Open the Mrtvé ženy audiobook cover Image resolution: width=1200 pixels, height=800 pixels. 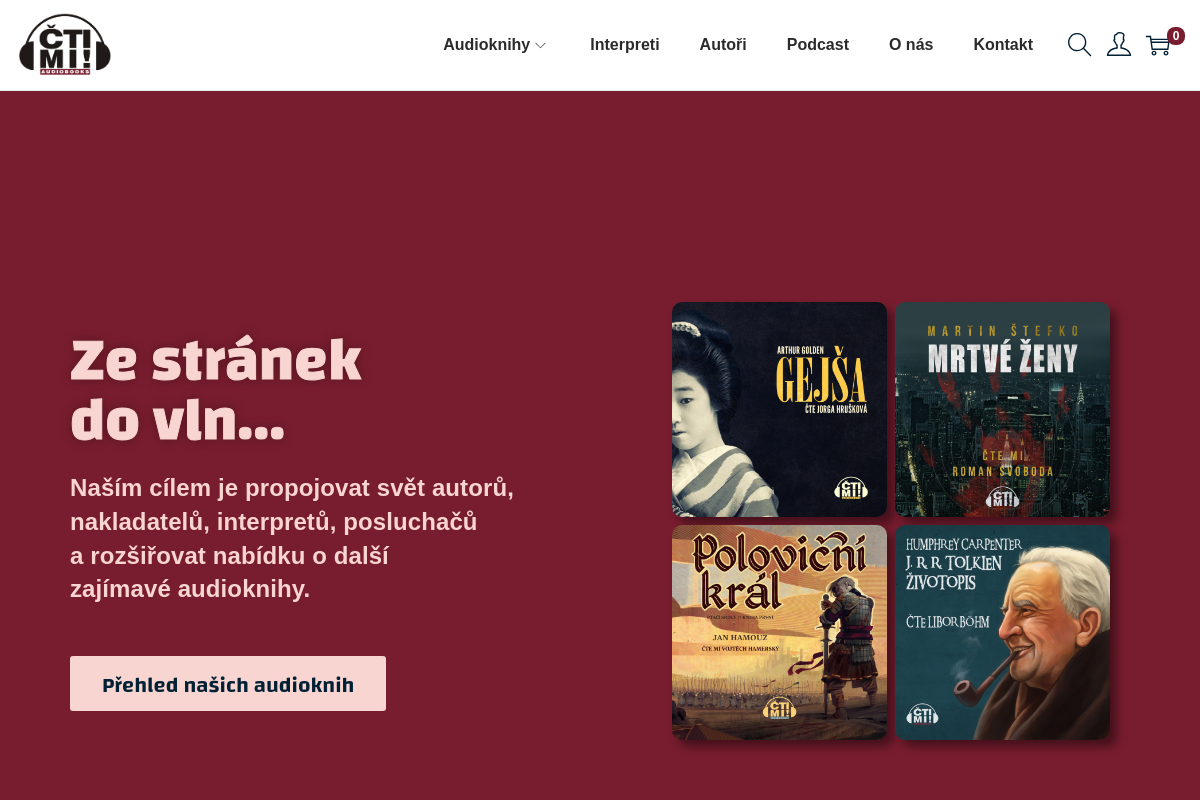pos(1002,409)
